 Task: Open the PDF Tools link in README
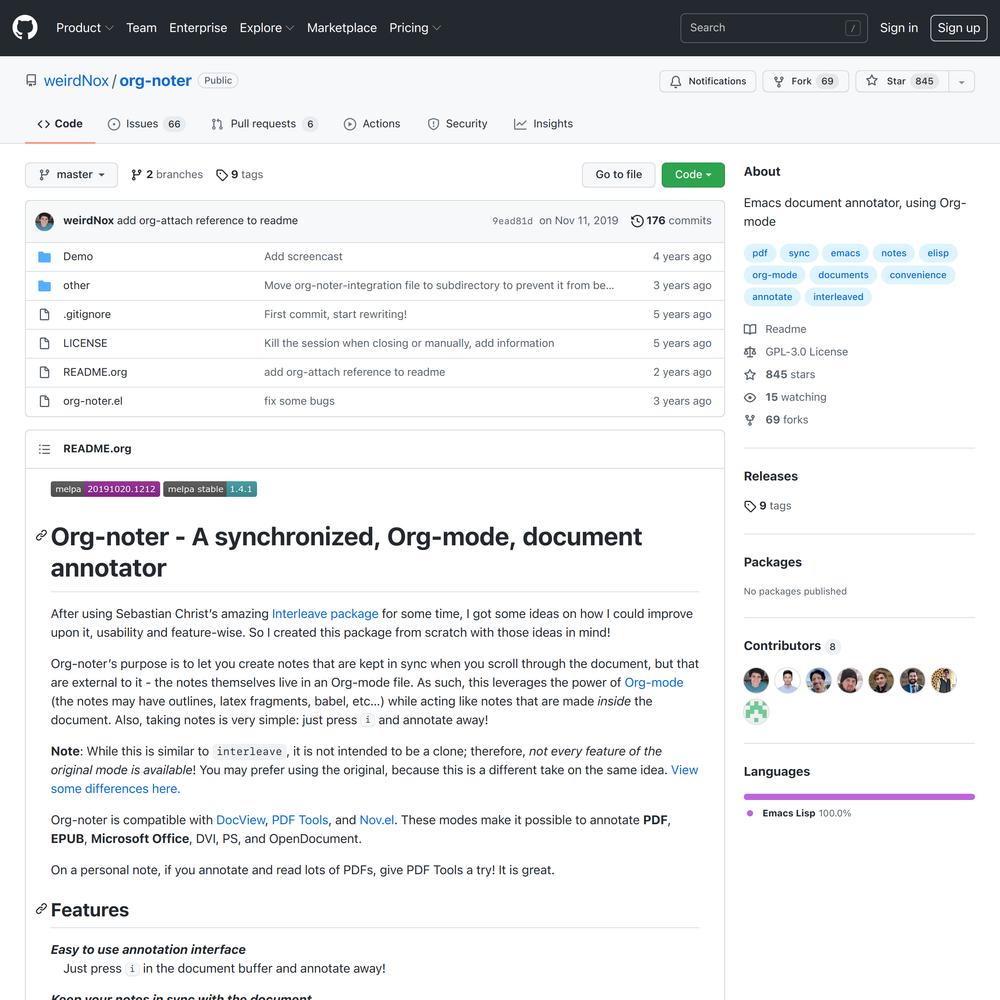coord(300,820)
